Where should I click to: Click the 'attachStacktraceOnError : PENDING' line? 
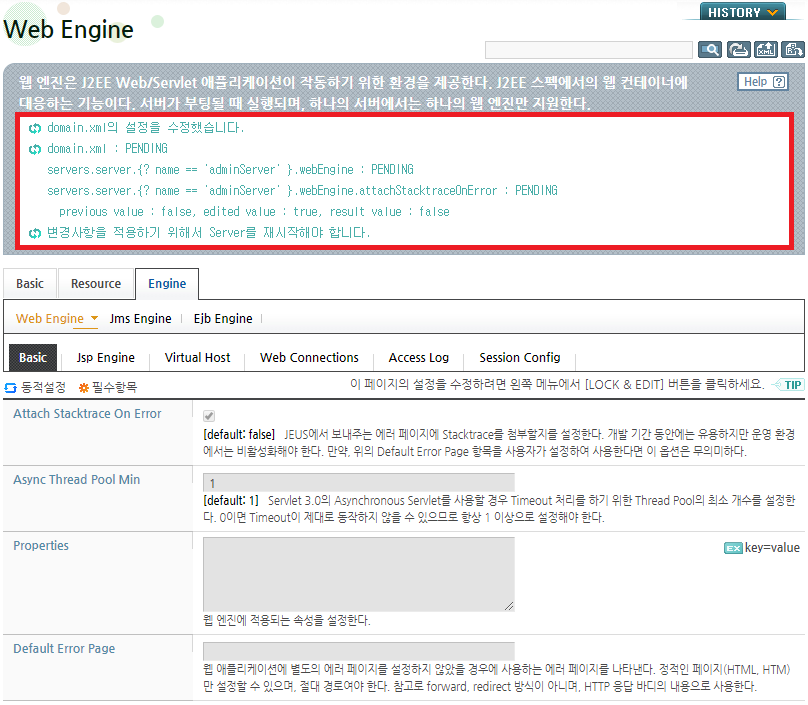point(302,191)
